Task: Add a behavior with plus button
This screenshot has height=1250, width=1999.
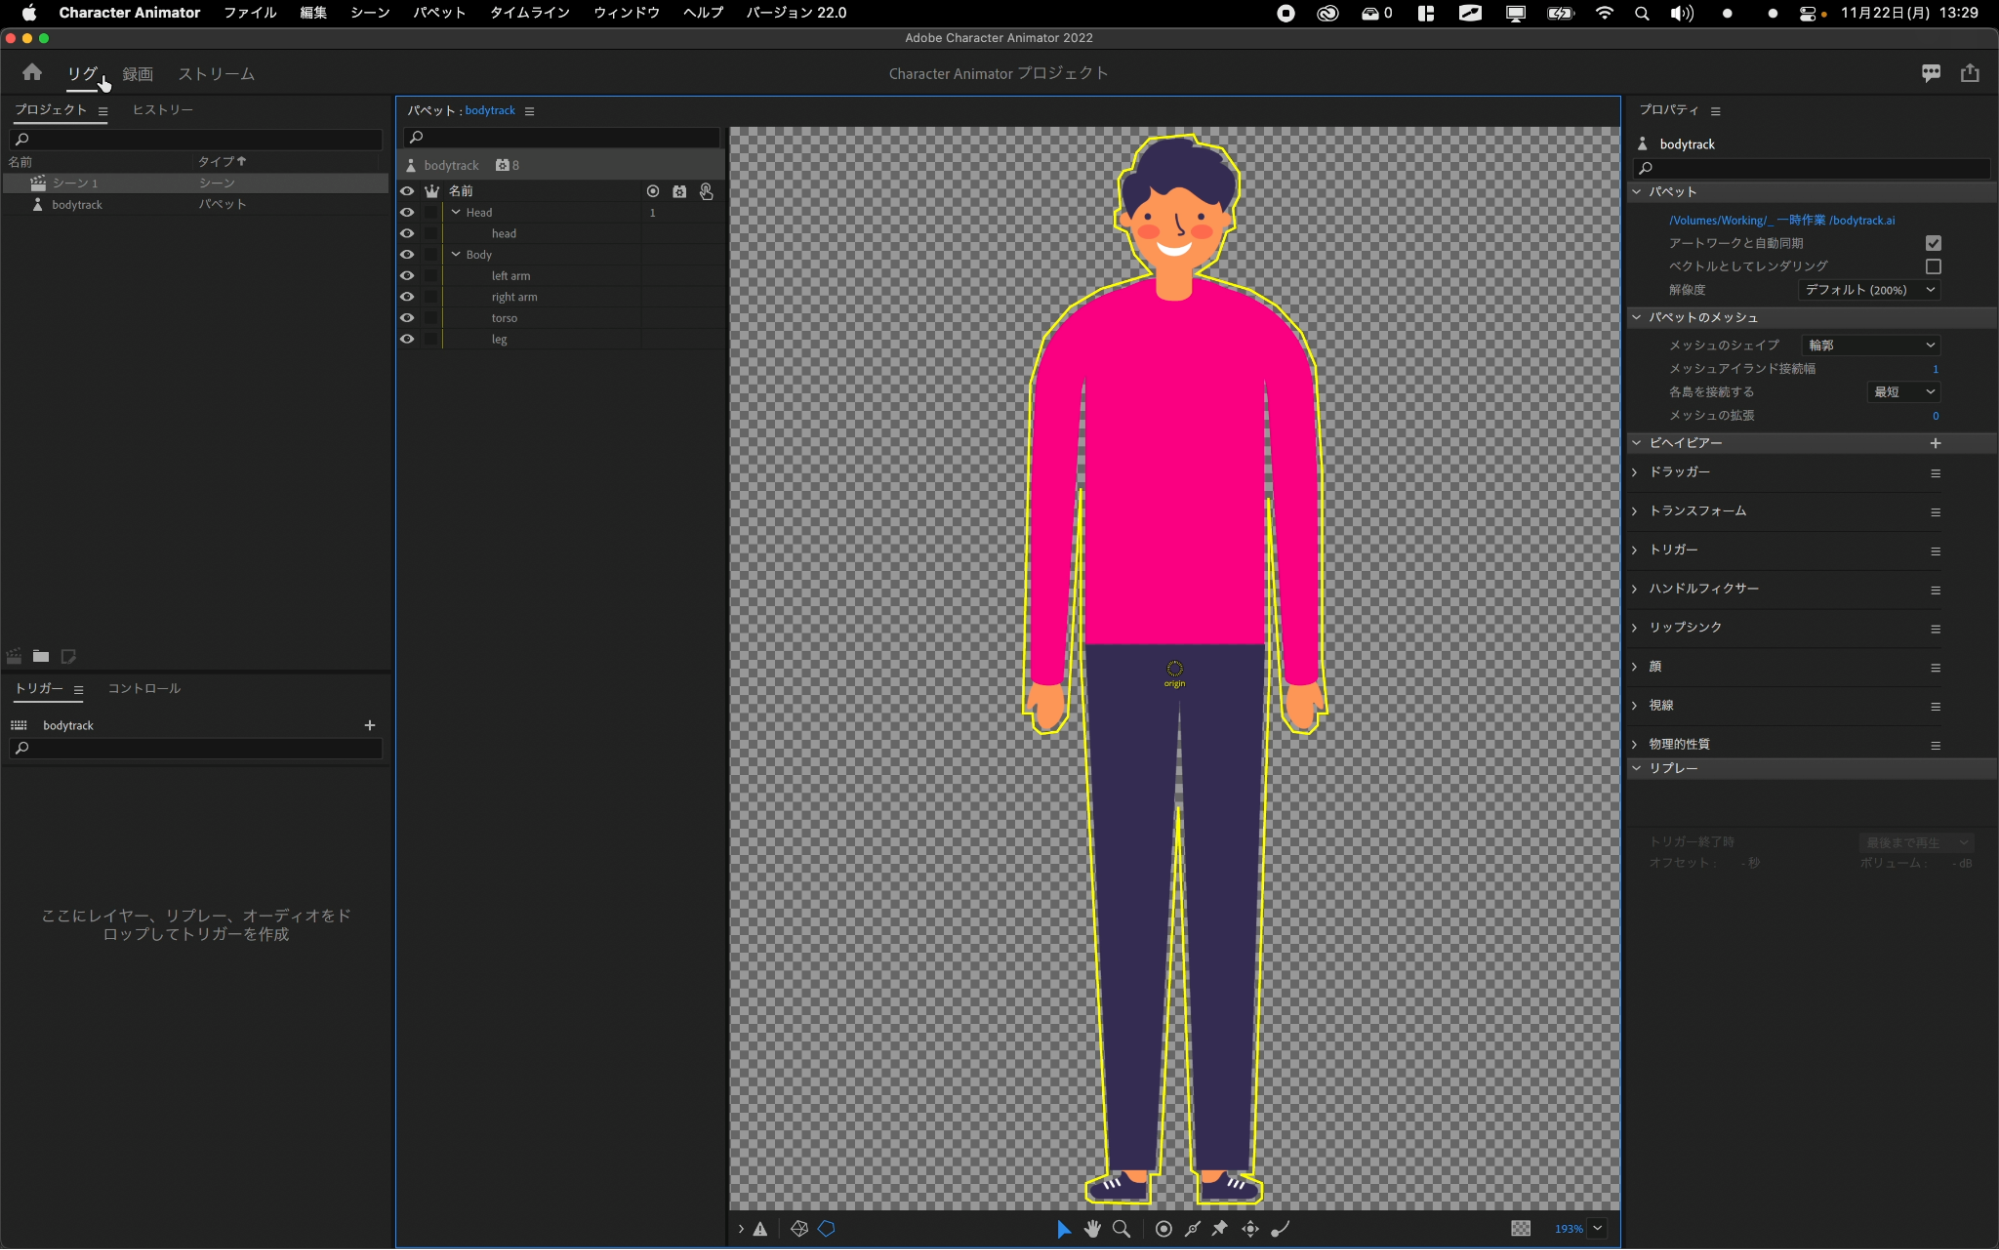Action: coord(1935,443)
